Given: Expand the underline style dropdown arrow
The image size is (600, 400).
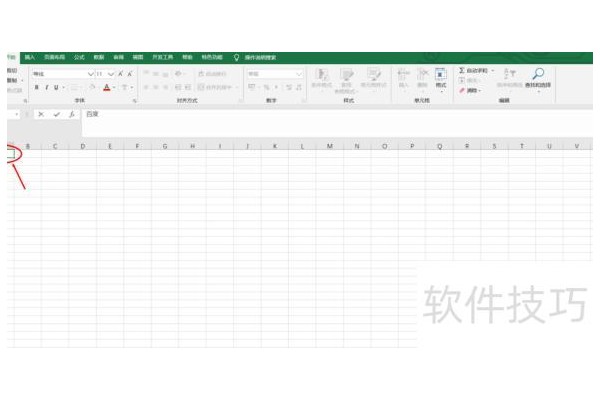Looking at the screenshot, I should tap(64, 87).
